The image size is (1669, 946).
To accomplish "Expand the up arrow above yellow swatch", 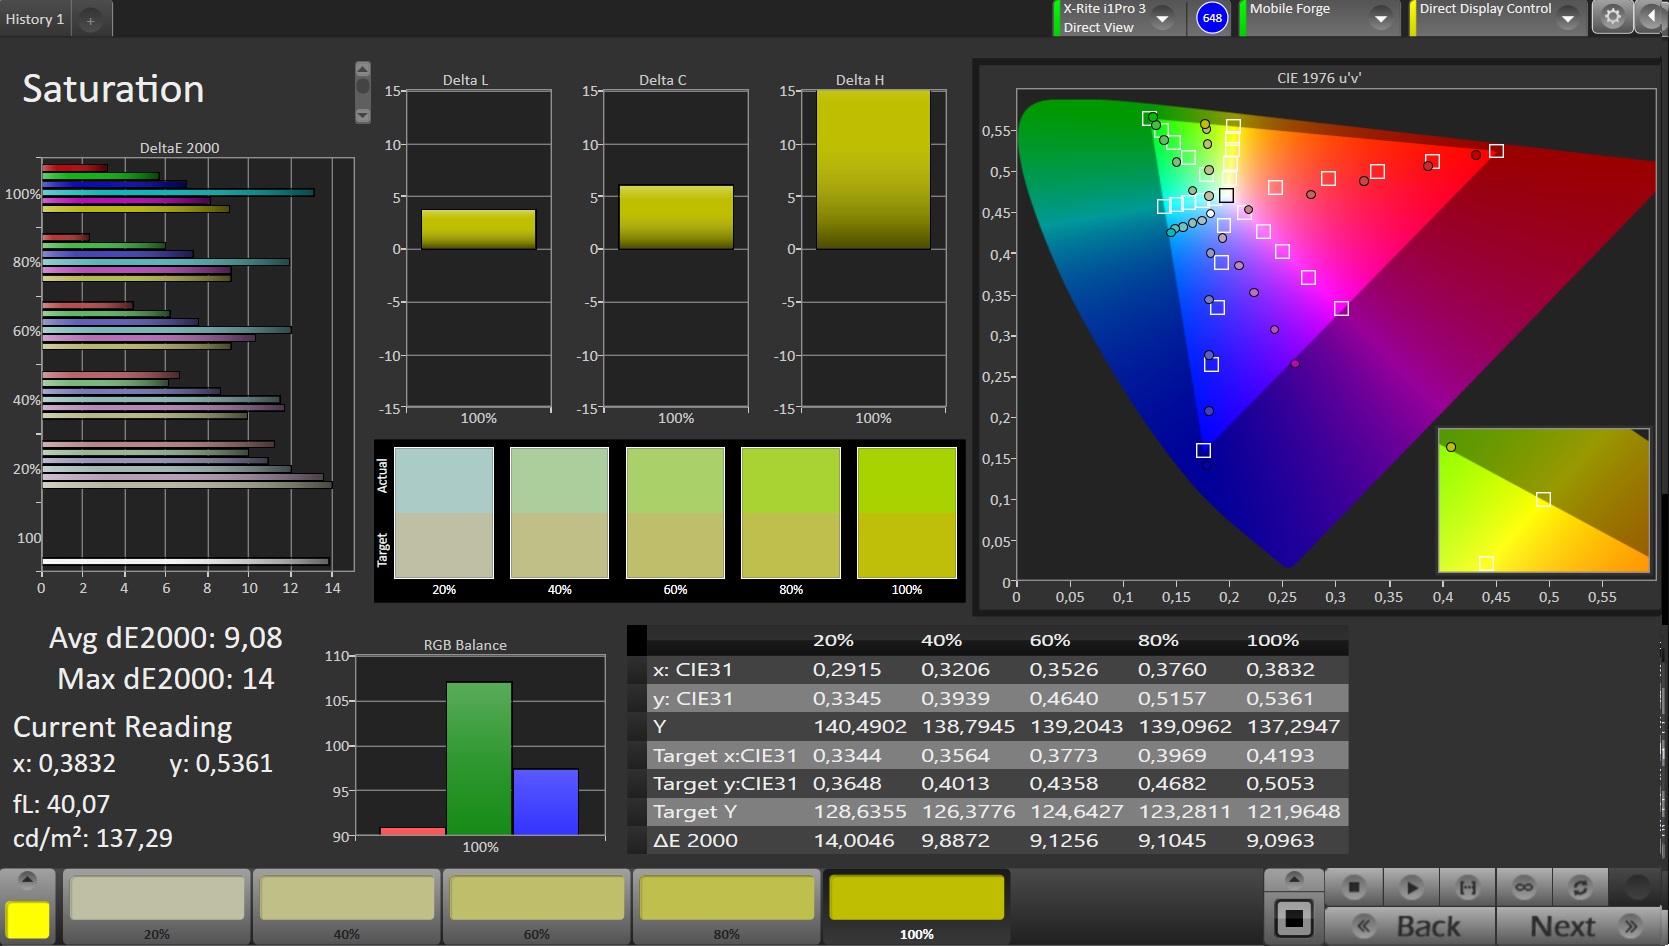I will click(x=27, y=879).
